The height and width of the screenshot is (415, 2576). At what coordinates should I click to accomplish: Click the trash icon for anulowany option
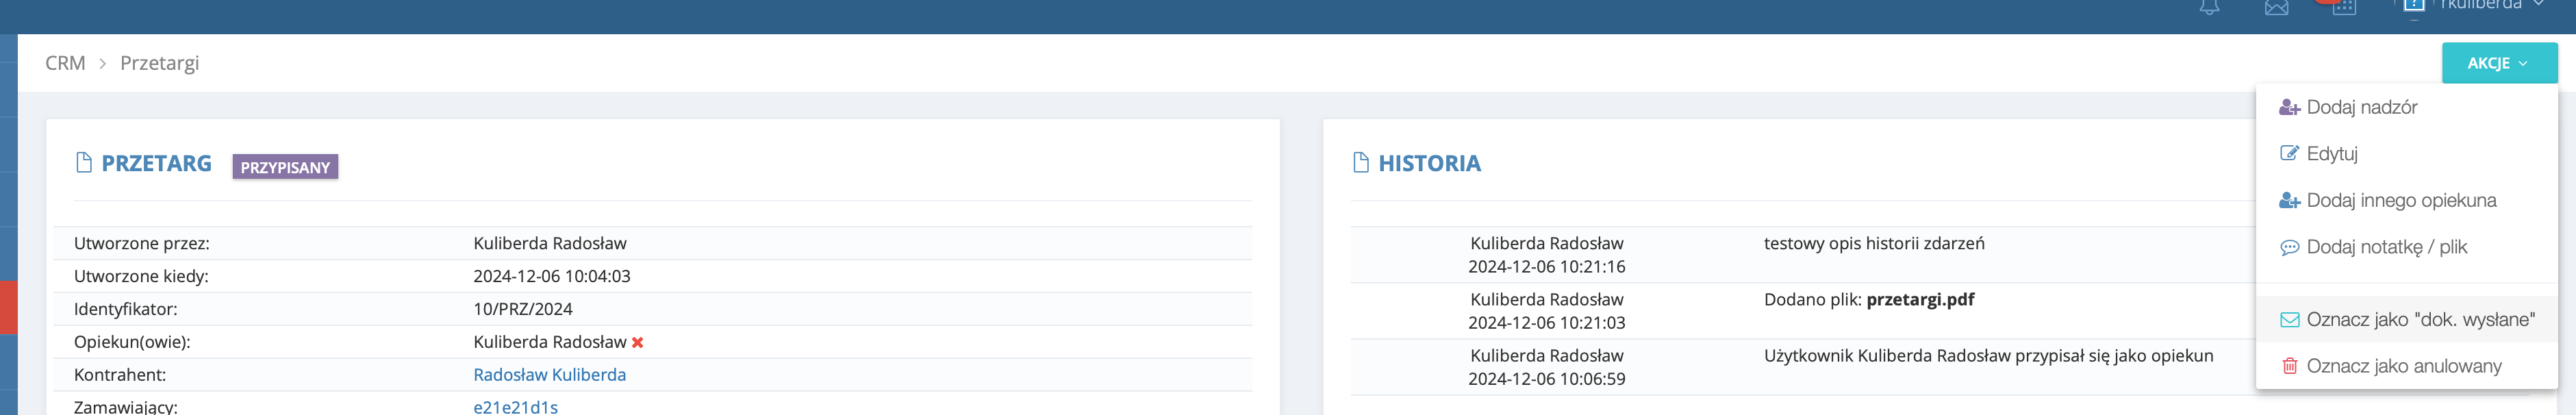[x=2289, y=366]
